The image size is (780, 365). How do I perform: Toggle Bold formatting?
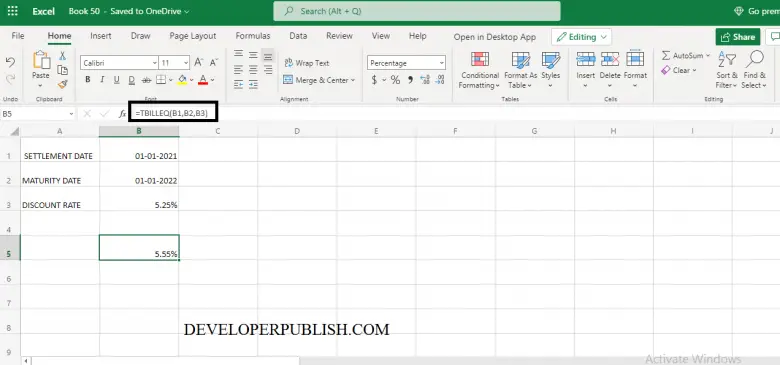tap(88, 80)
